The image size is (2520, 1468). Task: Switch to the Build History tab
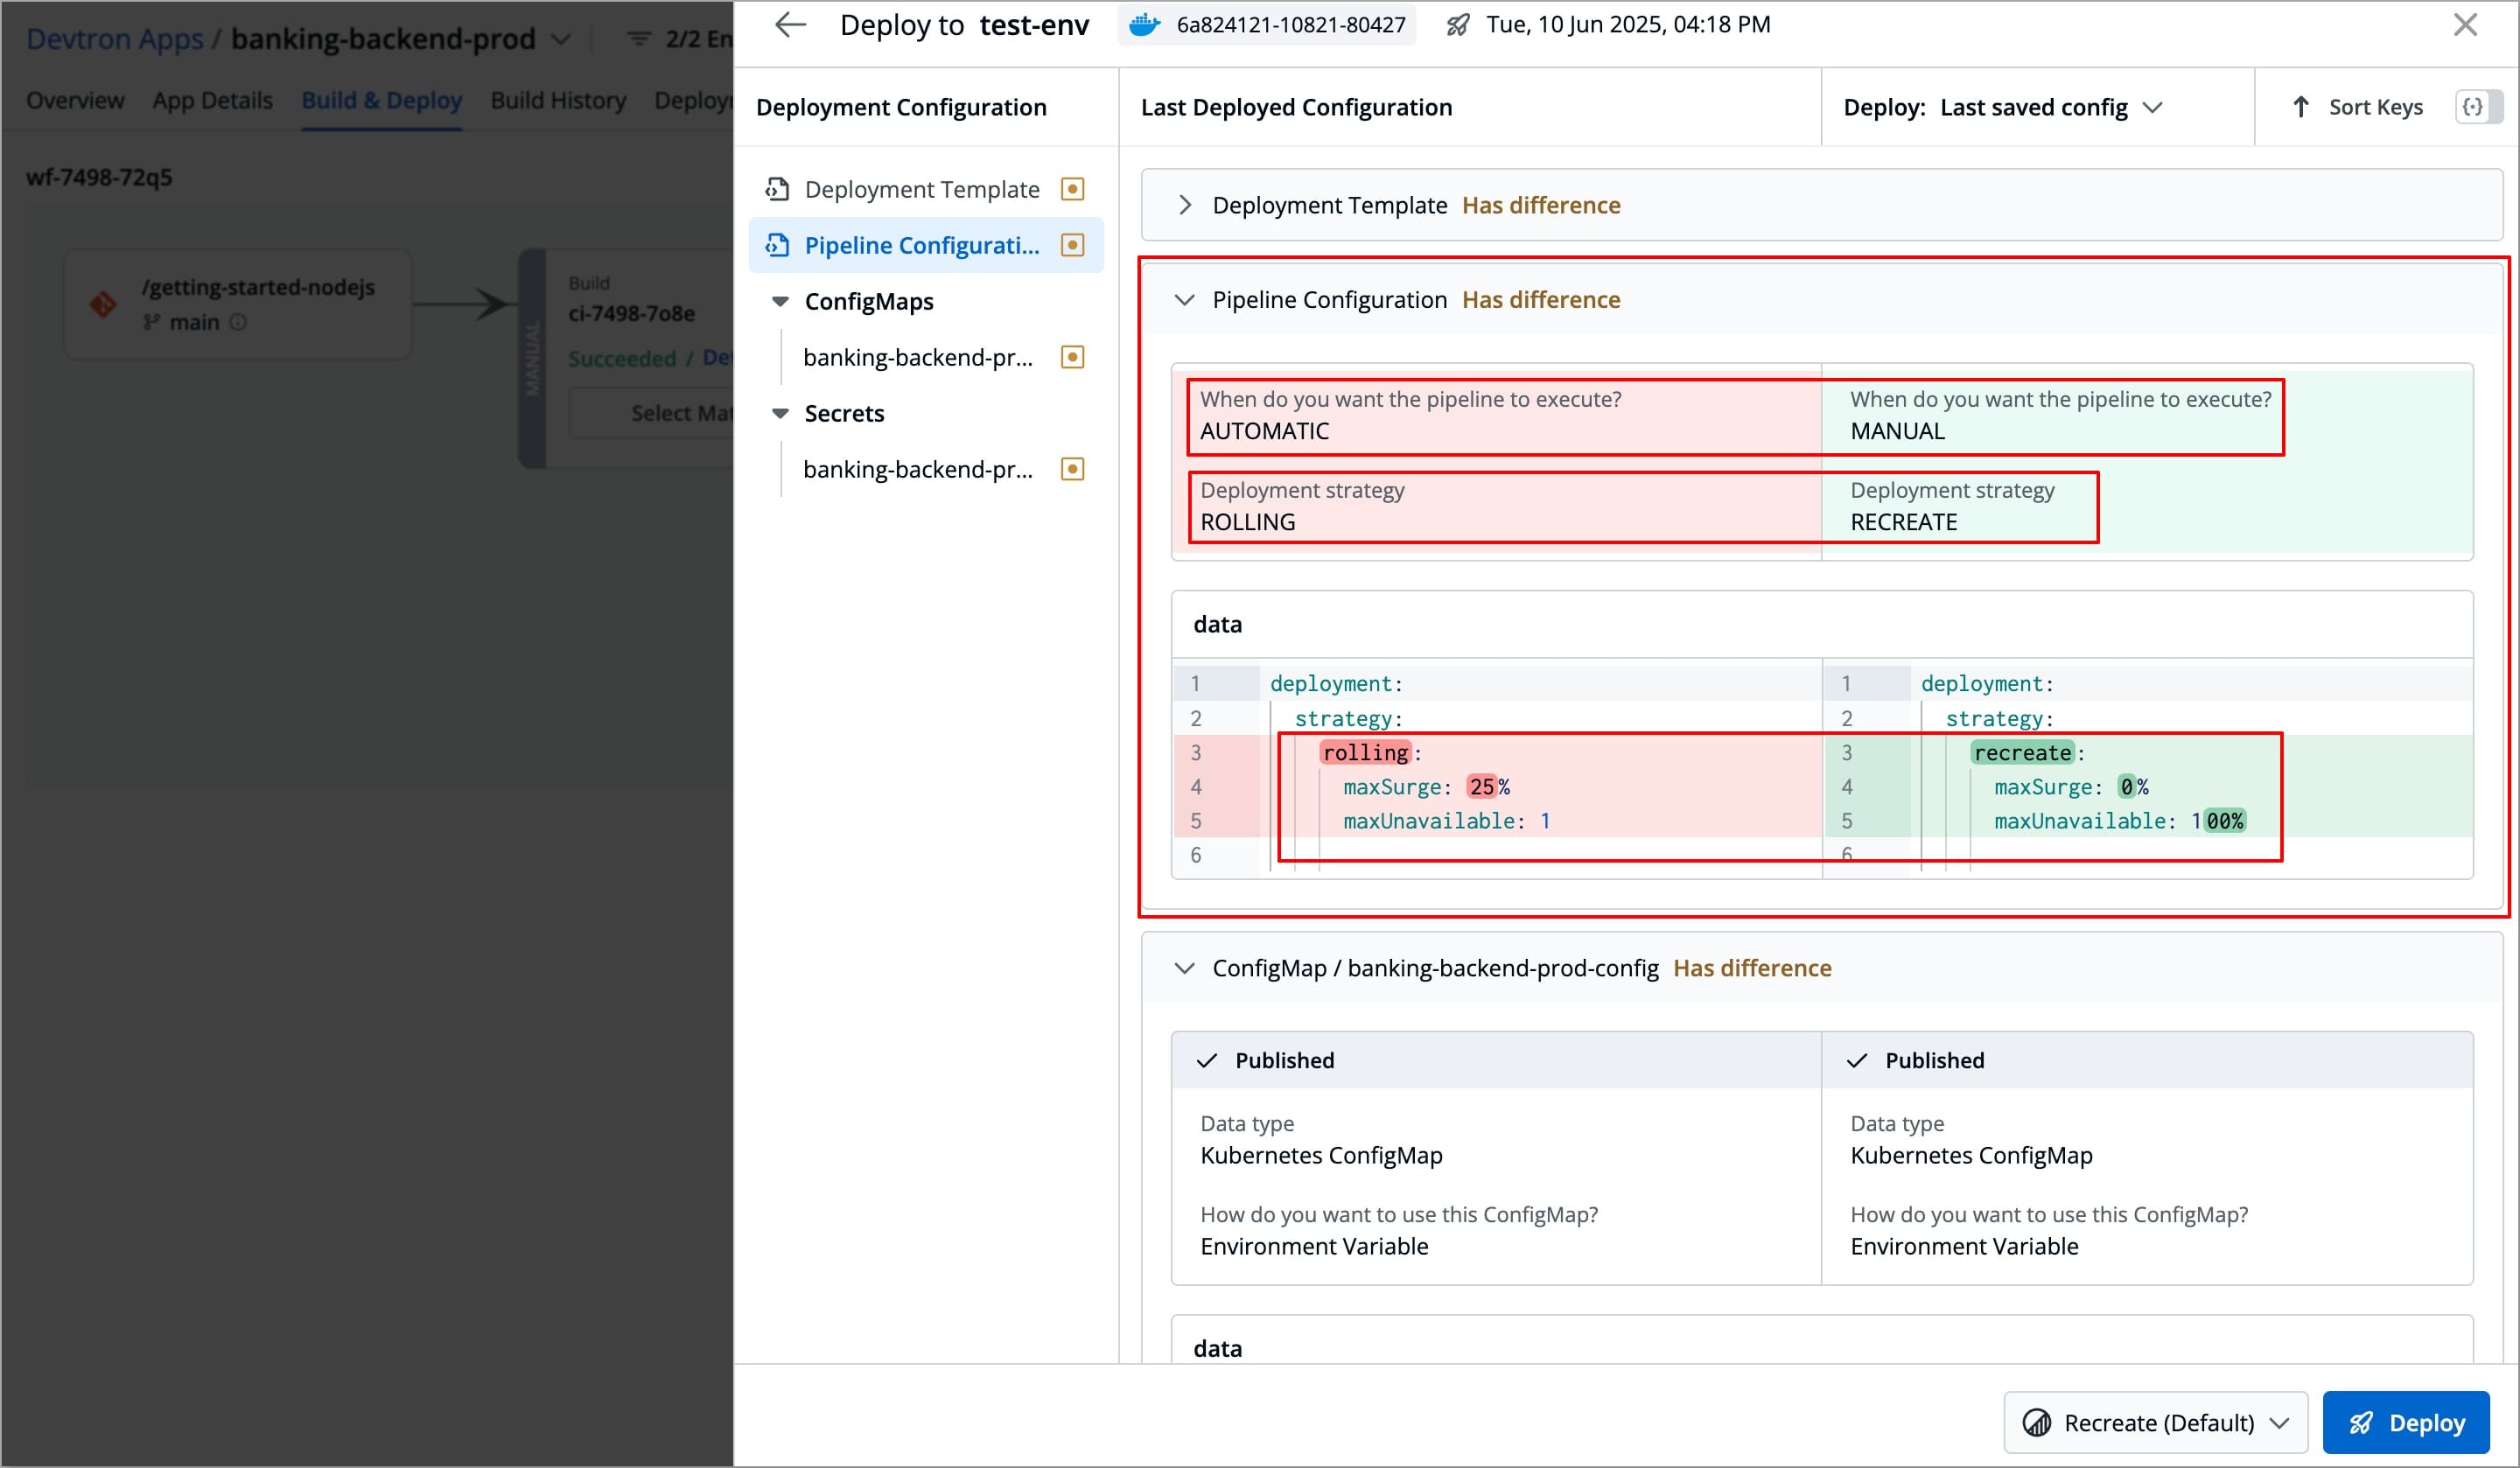click(557, 99)
